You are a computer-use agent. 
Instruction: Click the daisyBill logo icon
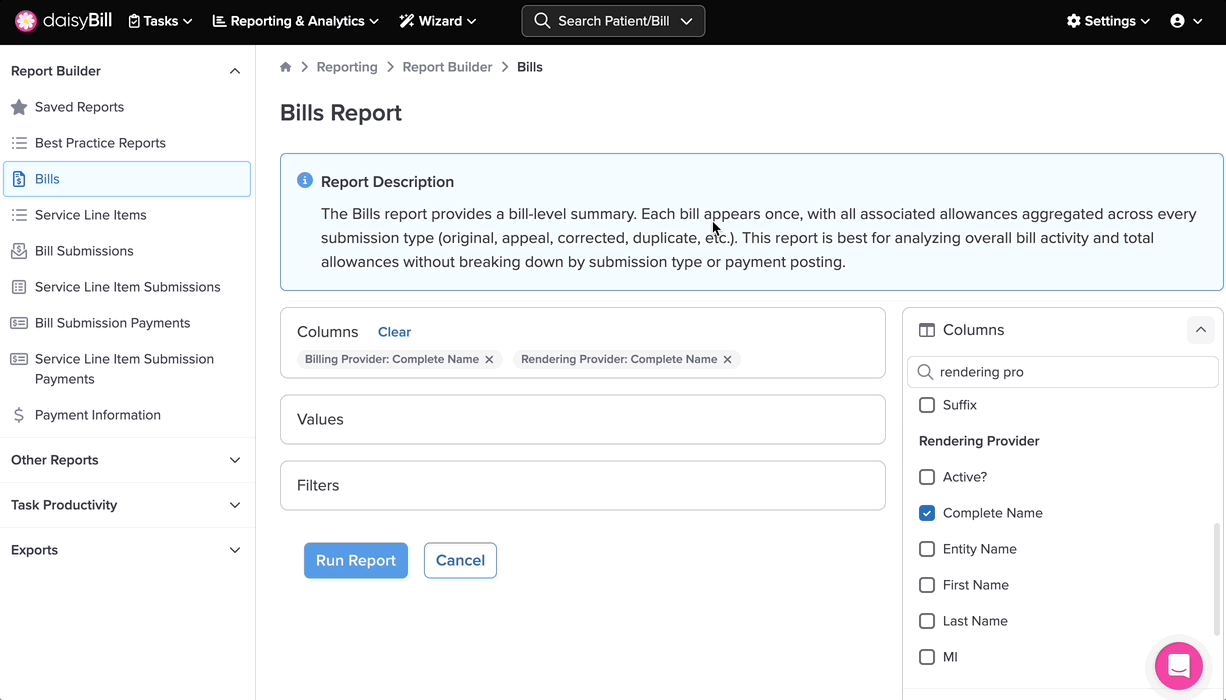(26, 21)
